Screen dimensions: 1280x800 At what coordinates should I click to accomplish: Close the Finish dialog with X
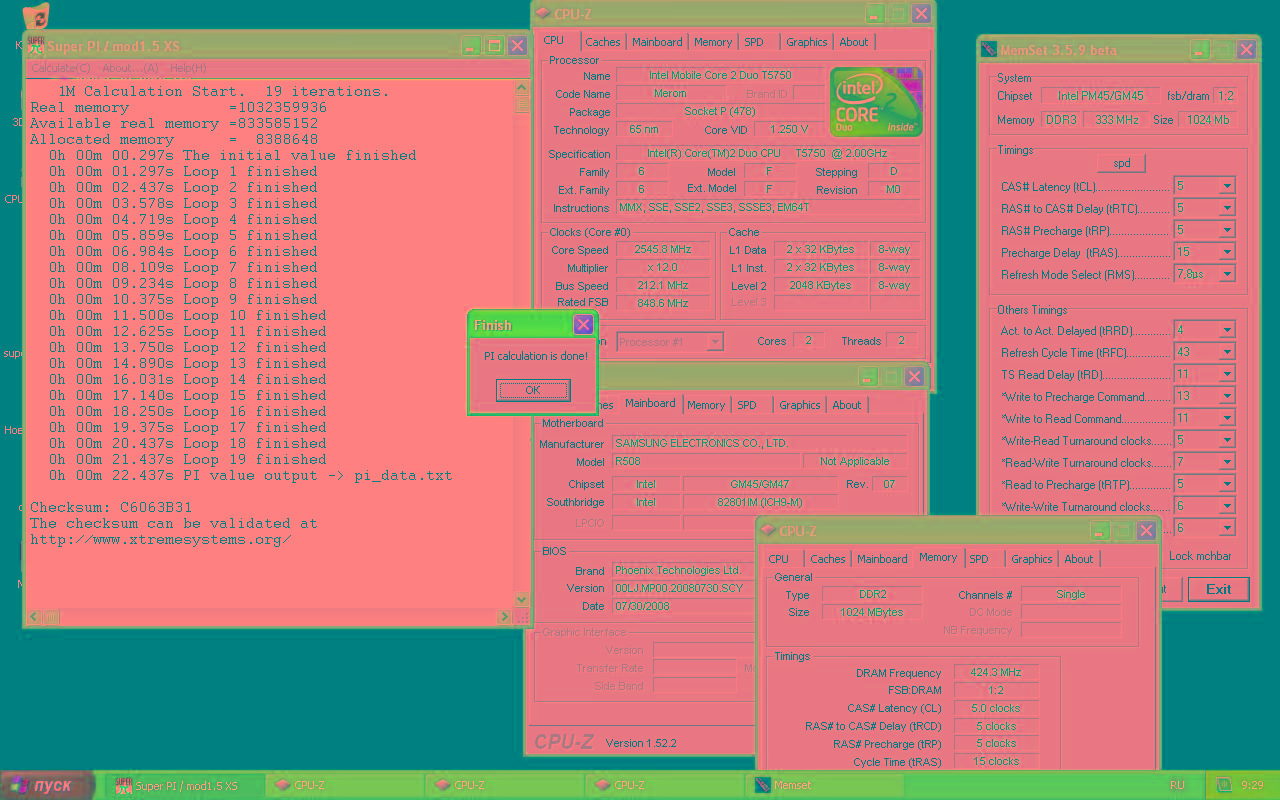pyautogui.click(x=583, y=325)
